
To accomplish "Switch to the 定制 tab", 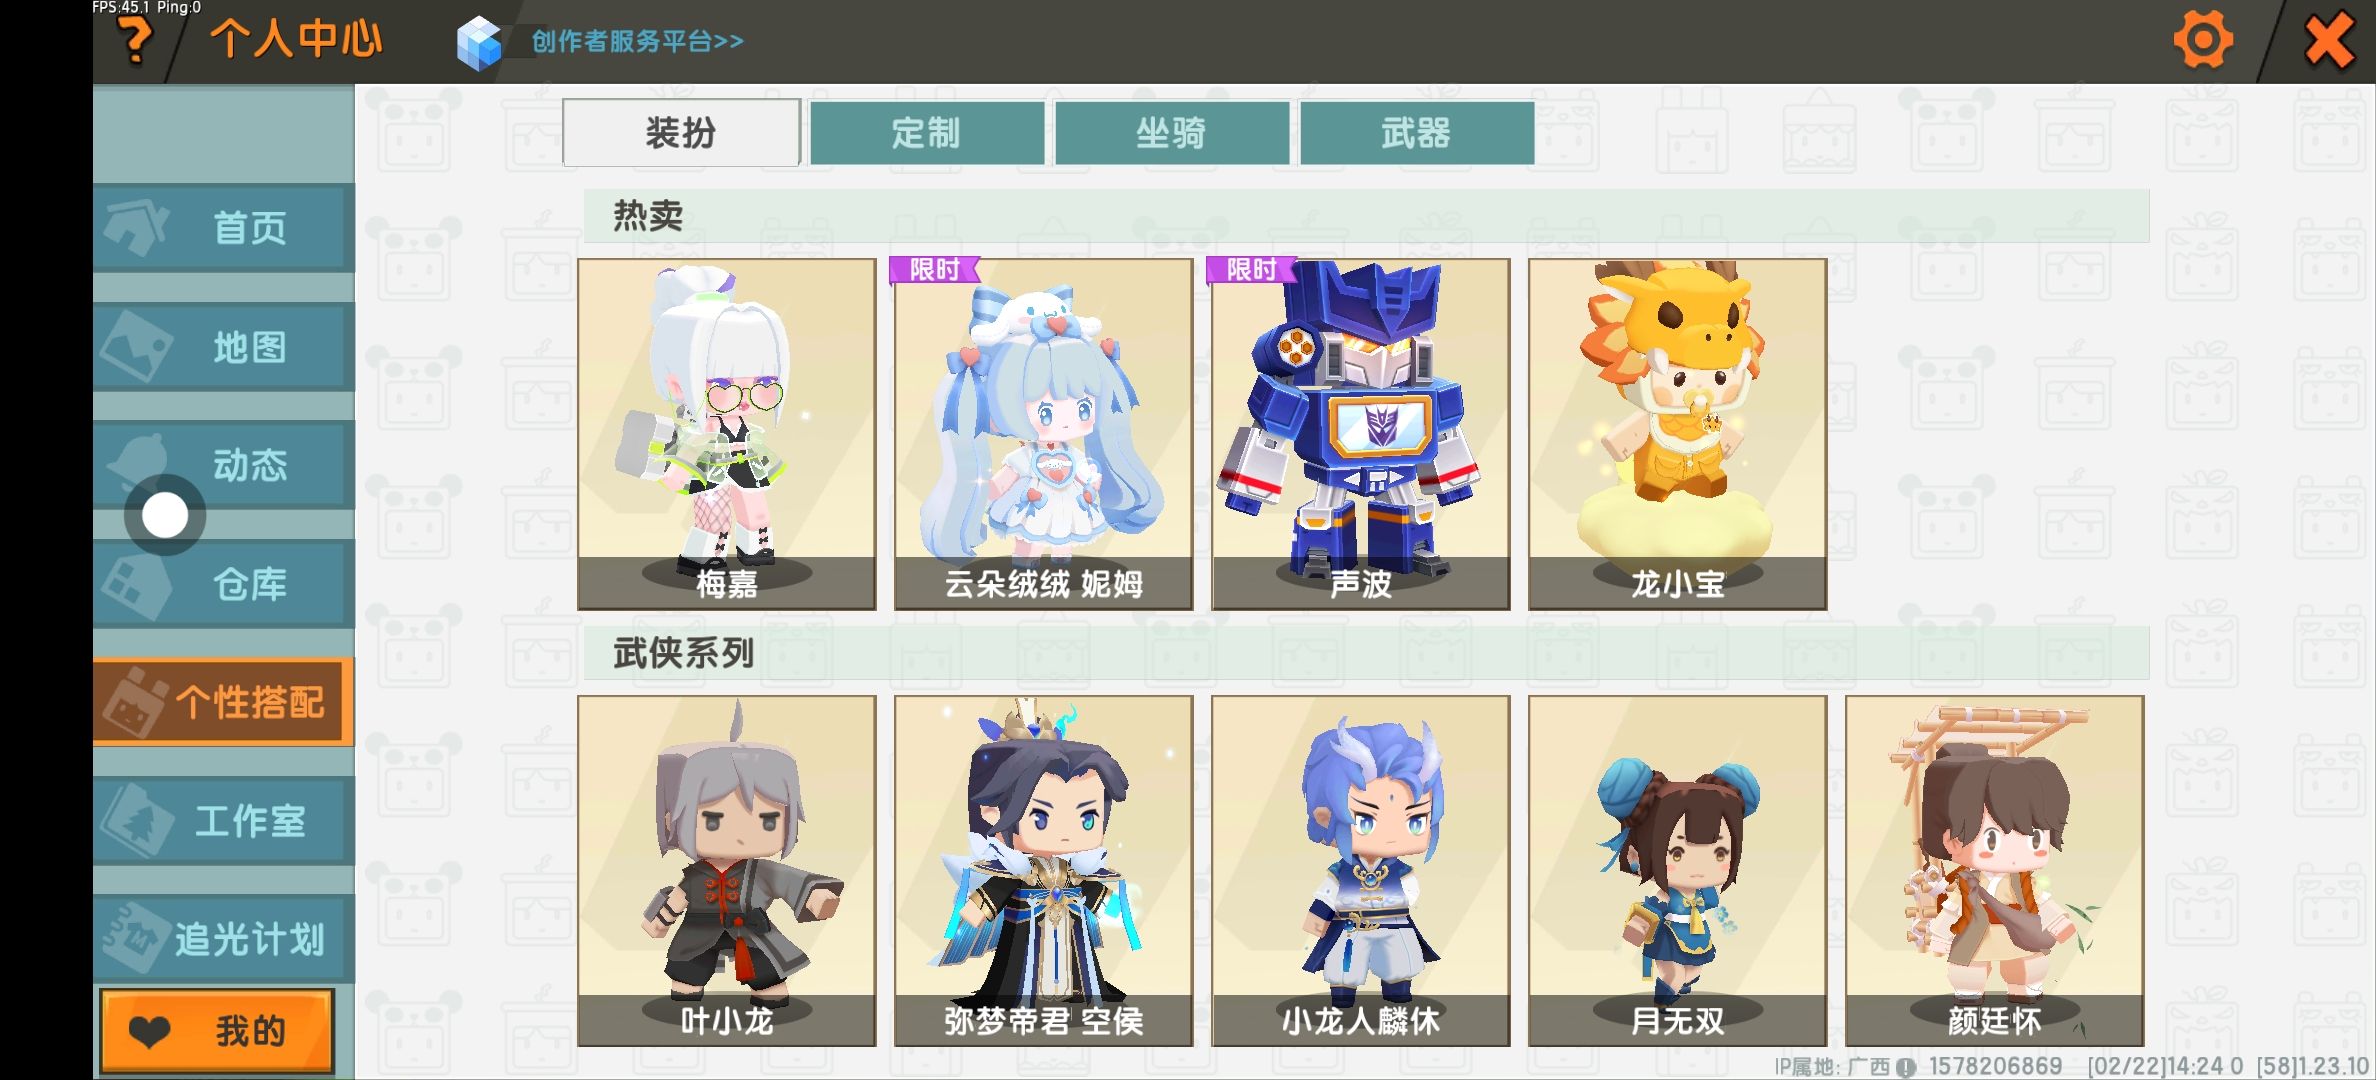I will (927, 133).
